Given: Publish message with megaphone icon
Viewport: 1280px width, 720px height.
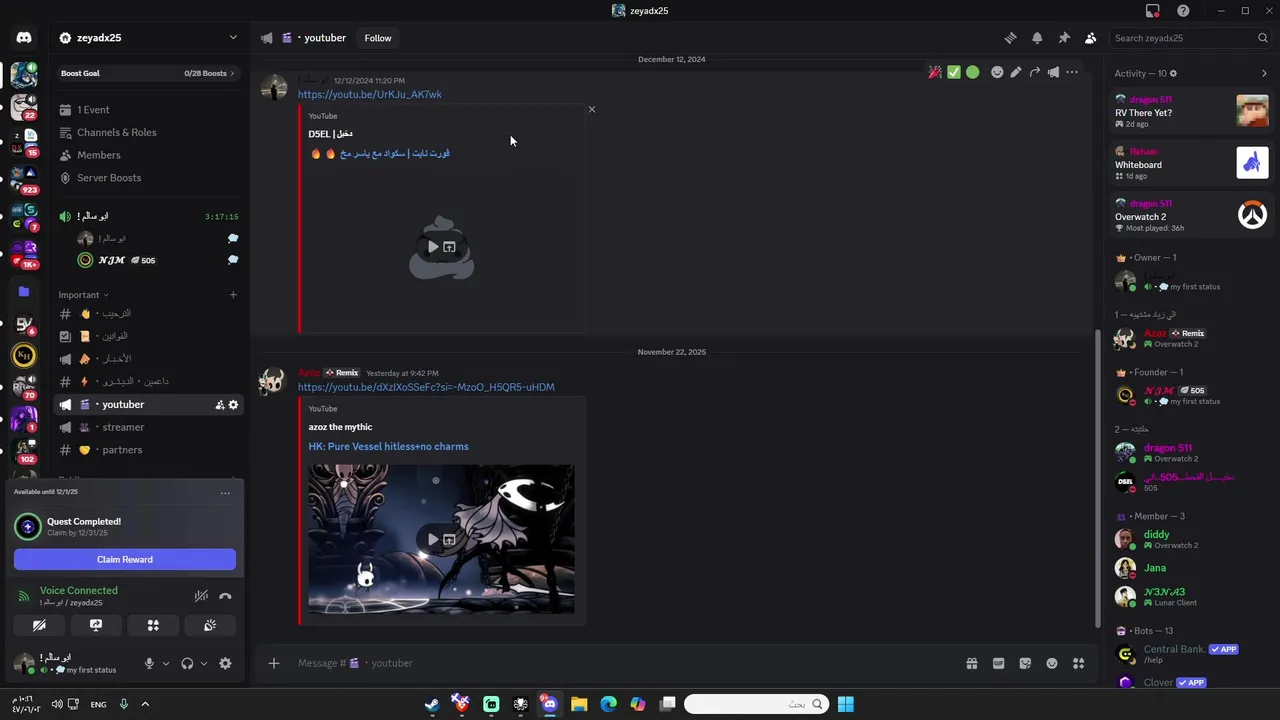Looking at the screenshot, I should [x=1053, y=72].
